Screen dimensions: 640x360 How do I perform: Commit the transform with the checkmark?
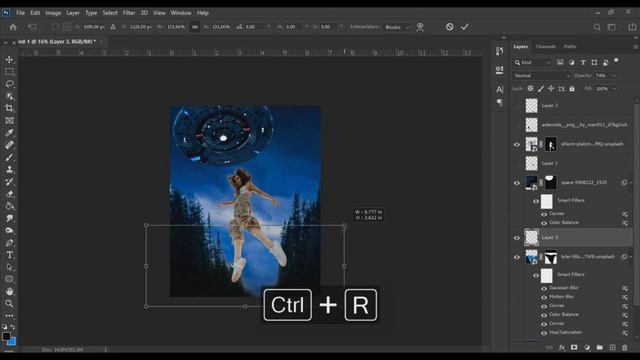(x=464, y=27)
